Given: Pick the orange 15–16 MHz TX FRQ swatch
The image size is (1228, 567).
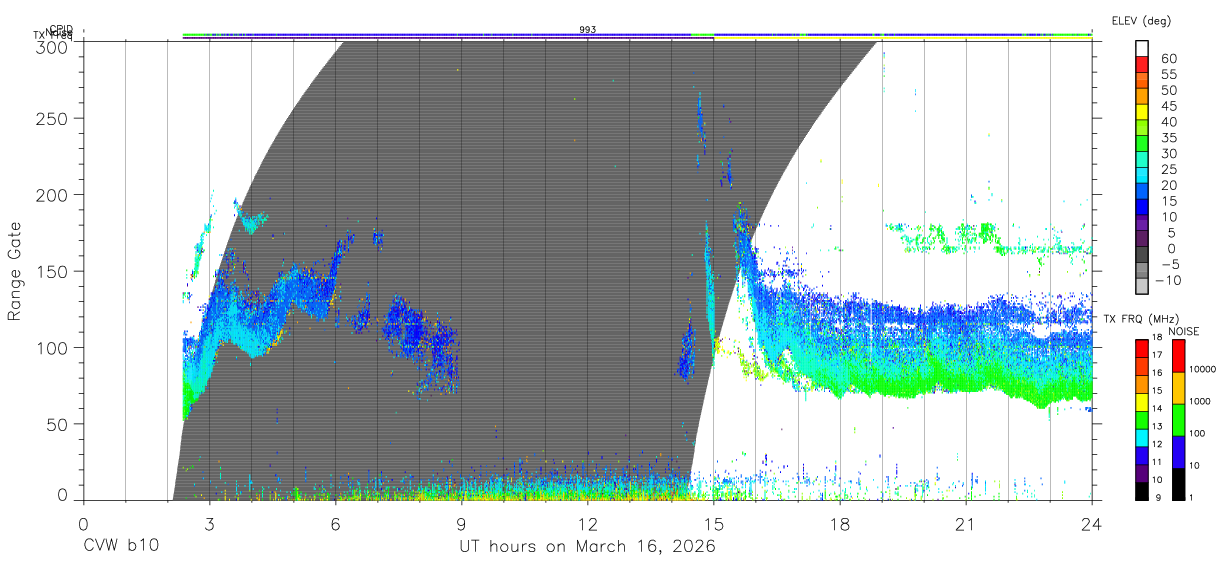Looking at the screenshot, I should coord(1142,384).
